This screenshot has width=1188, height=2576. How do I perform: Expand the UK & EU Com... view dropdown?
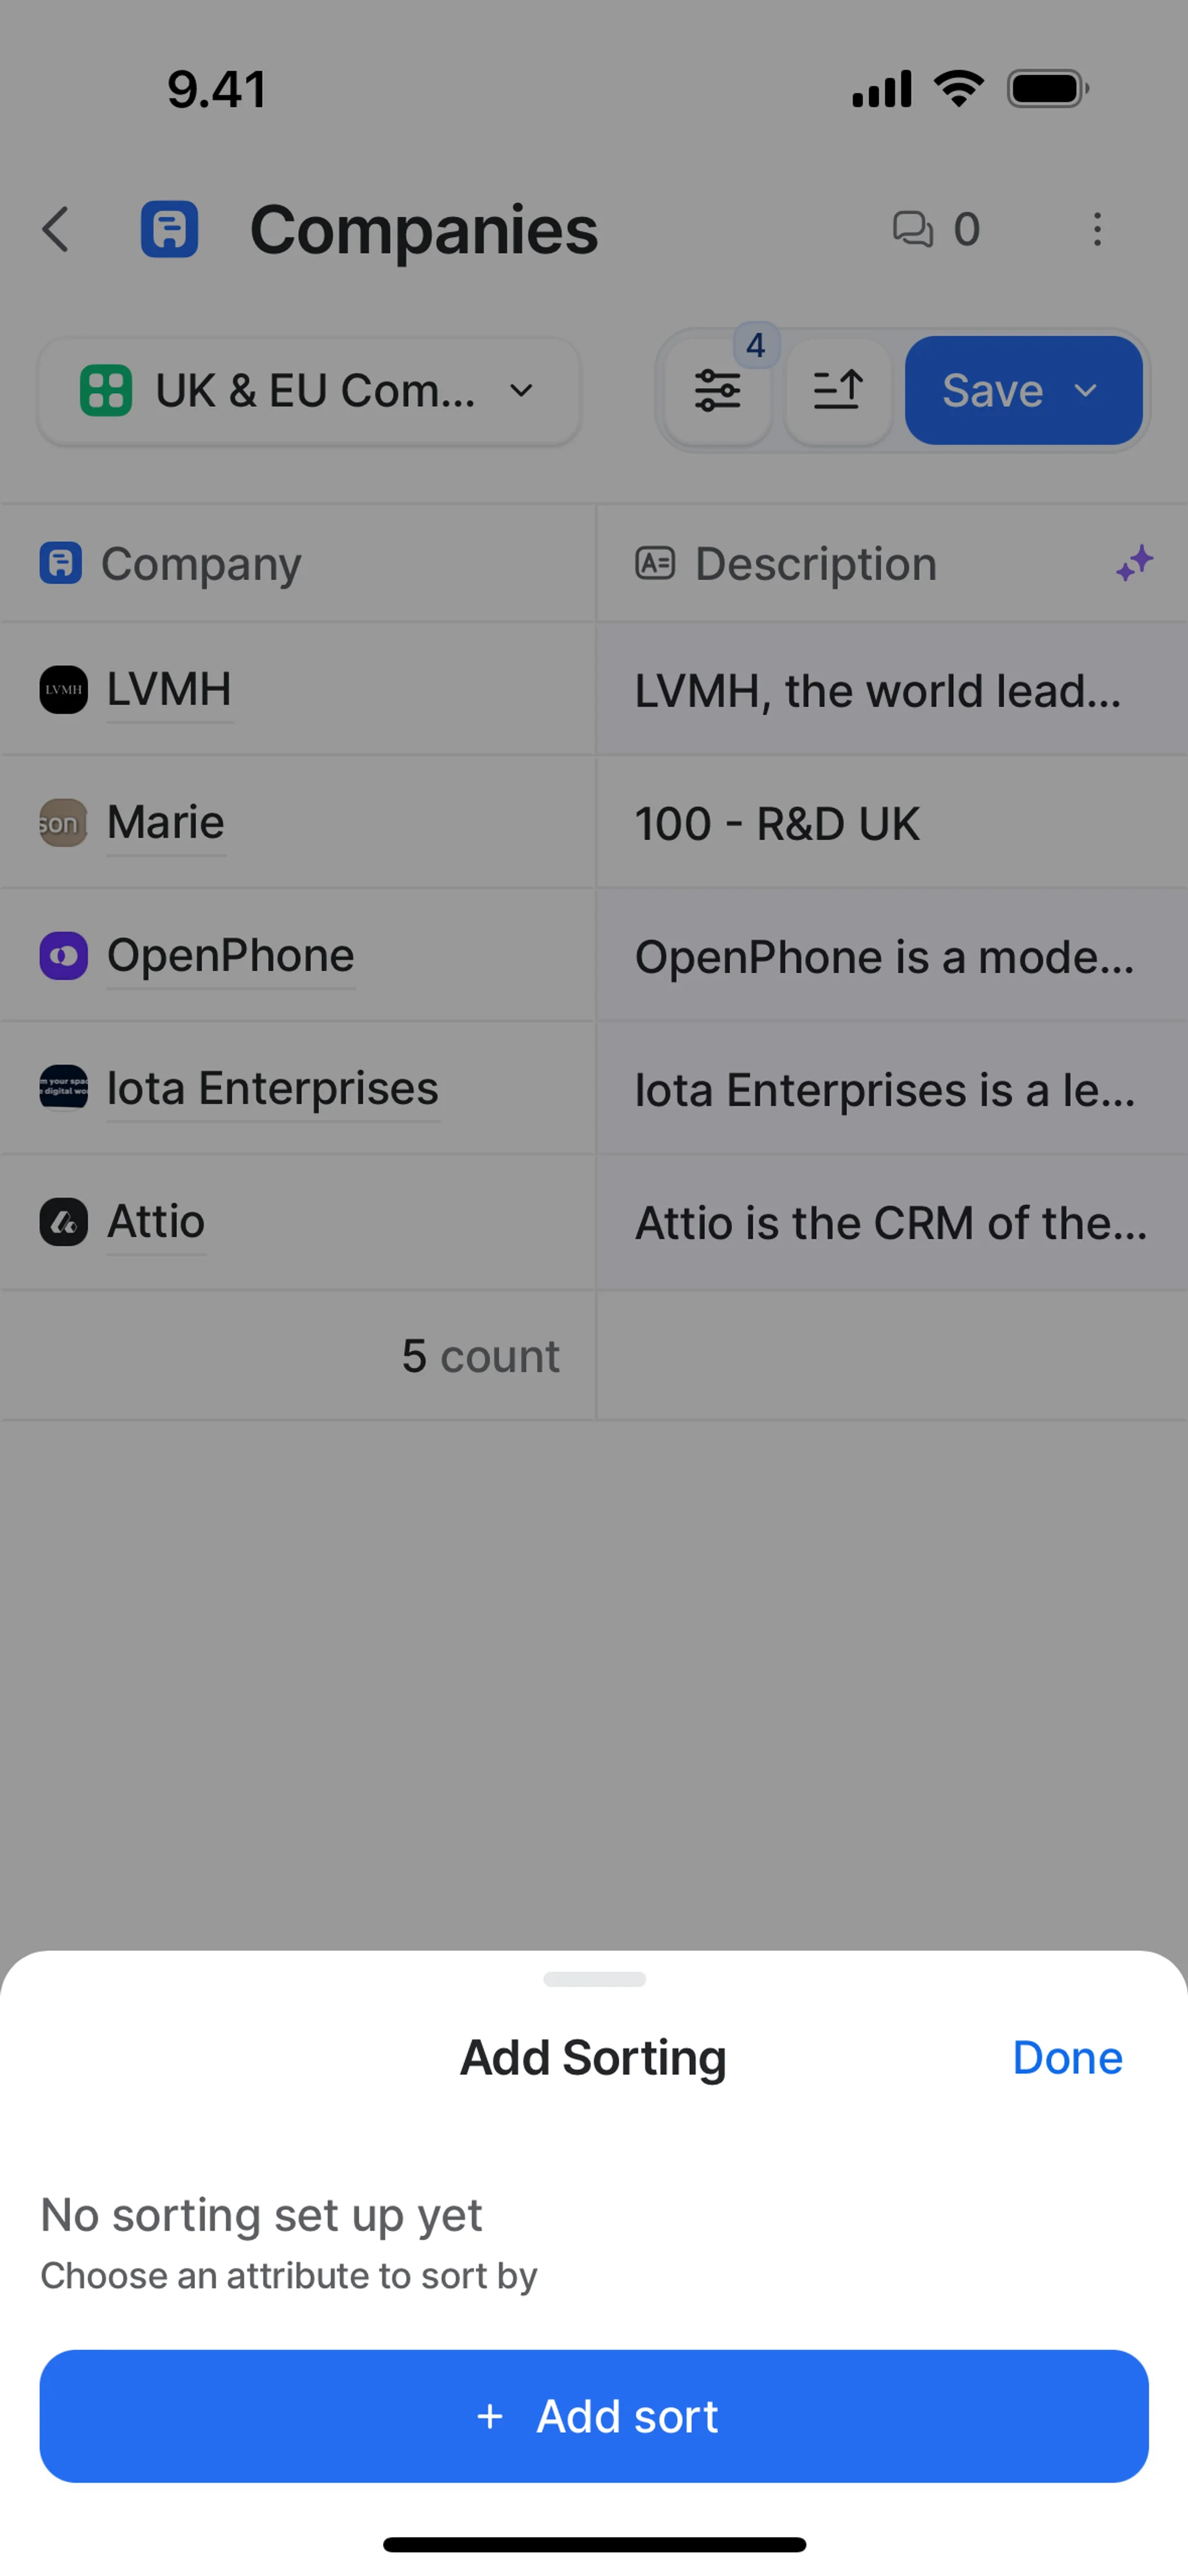[x=309, y=390]
